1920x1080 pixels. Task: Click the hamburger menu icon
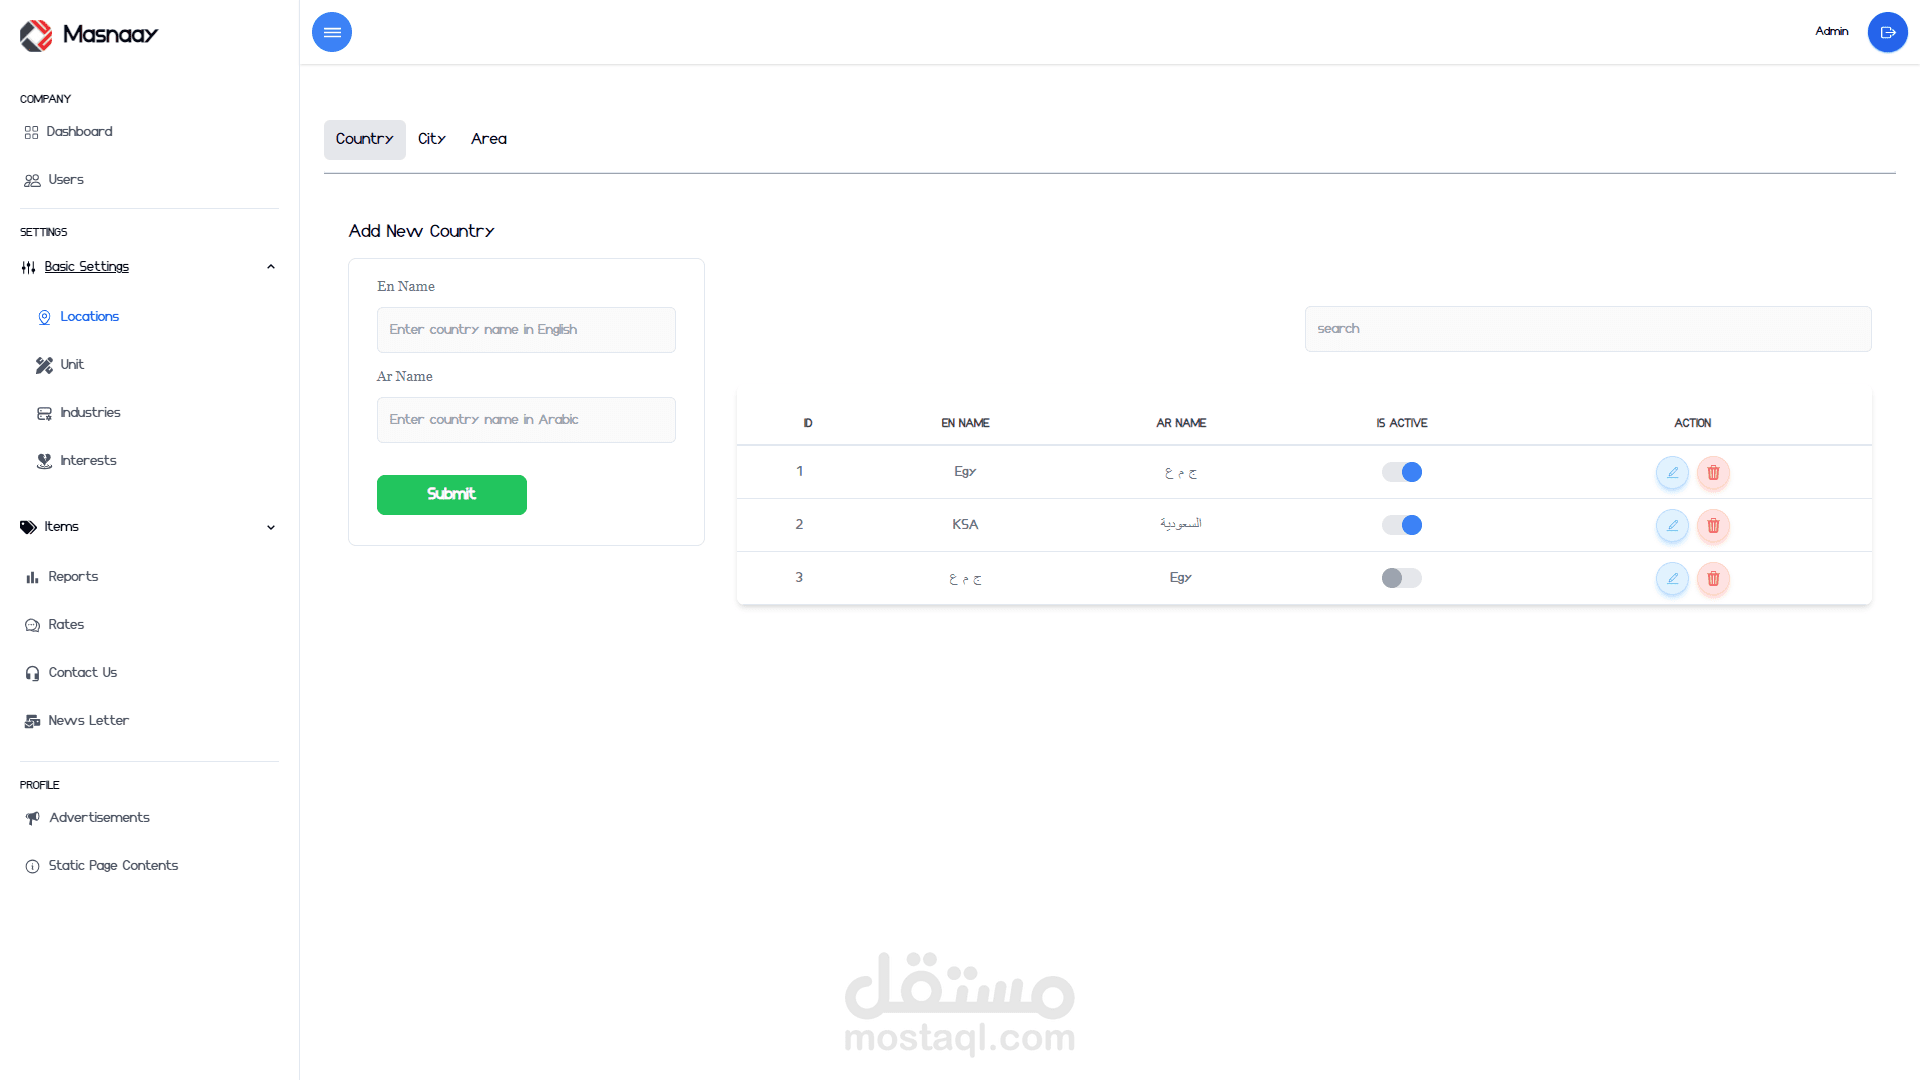click(332, 32)
